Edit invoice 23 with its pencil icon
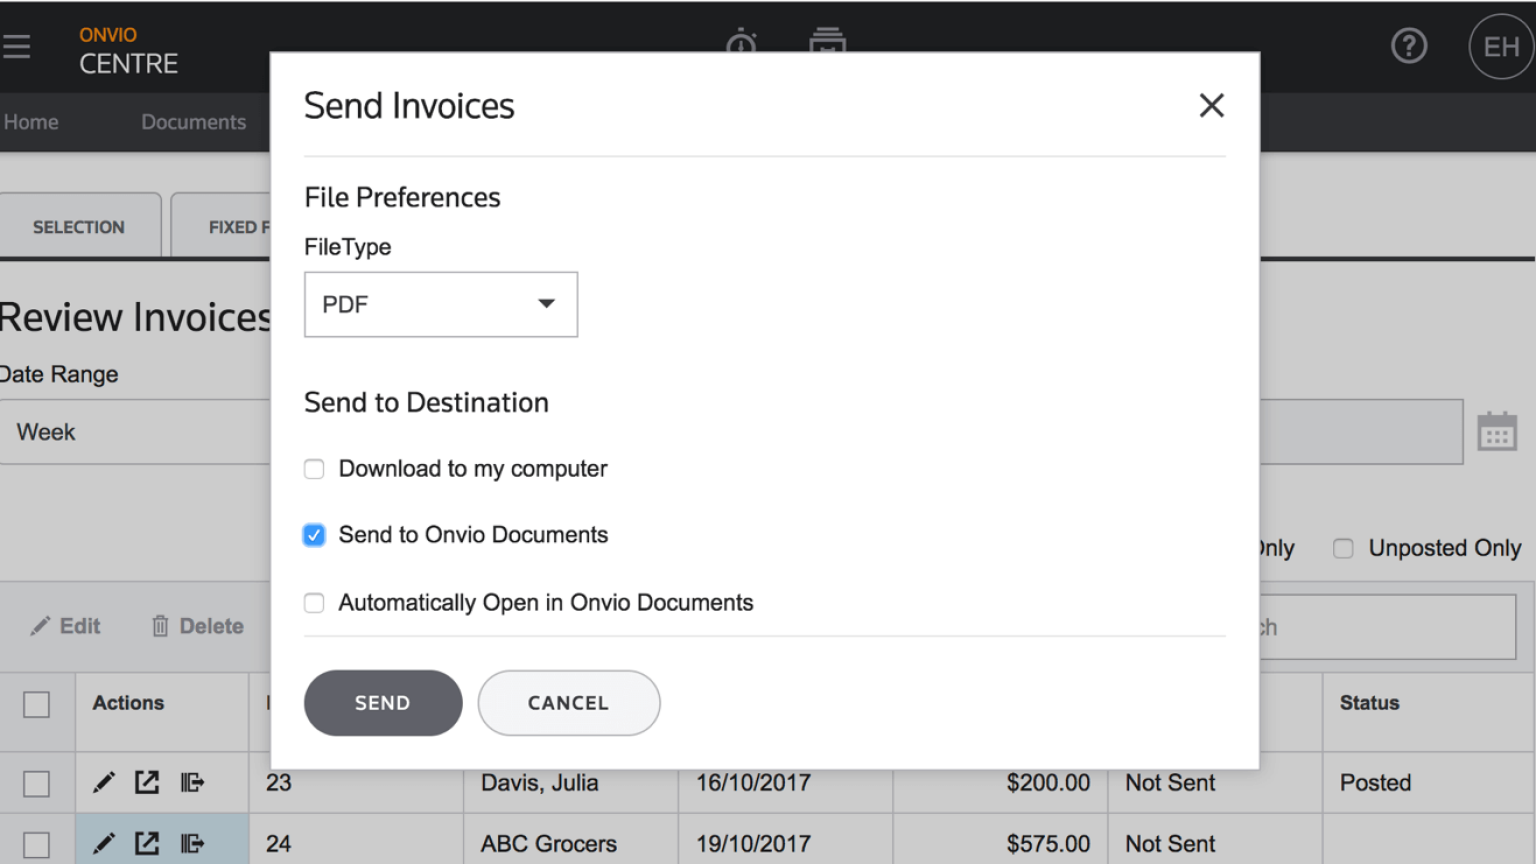1536x864 pixels. tap(104, 783)
